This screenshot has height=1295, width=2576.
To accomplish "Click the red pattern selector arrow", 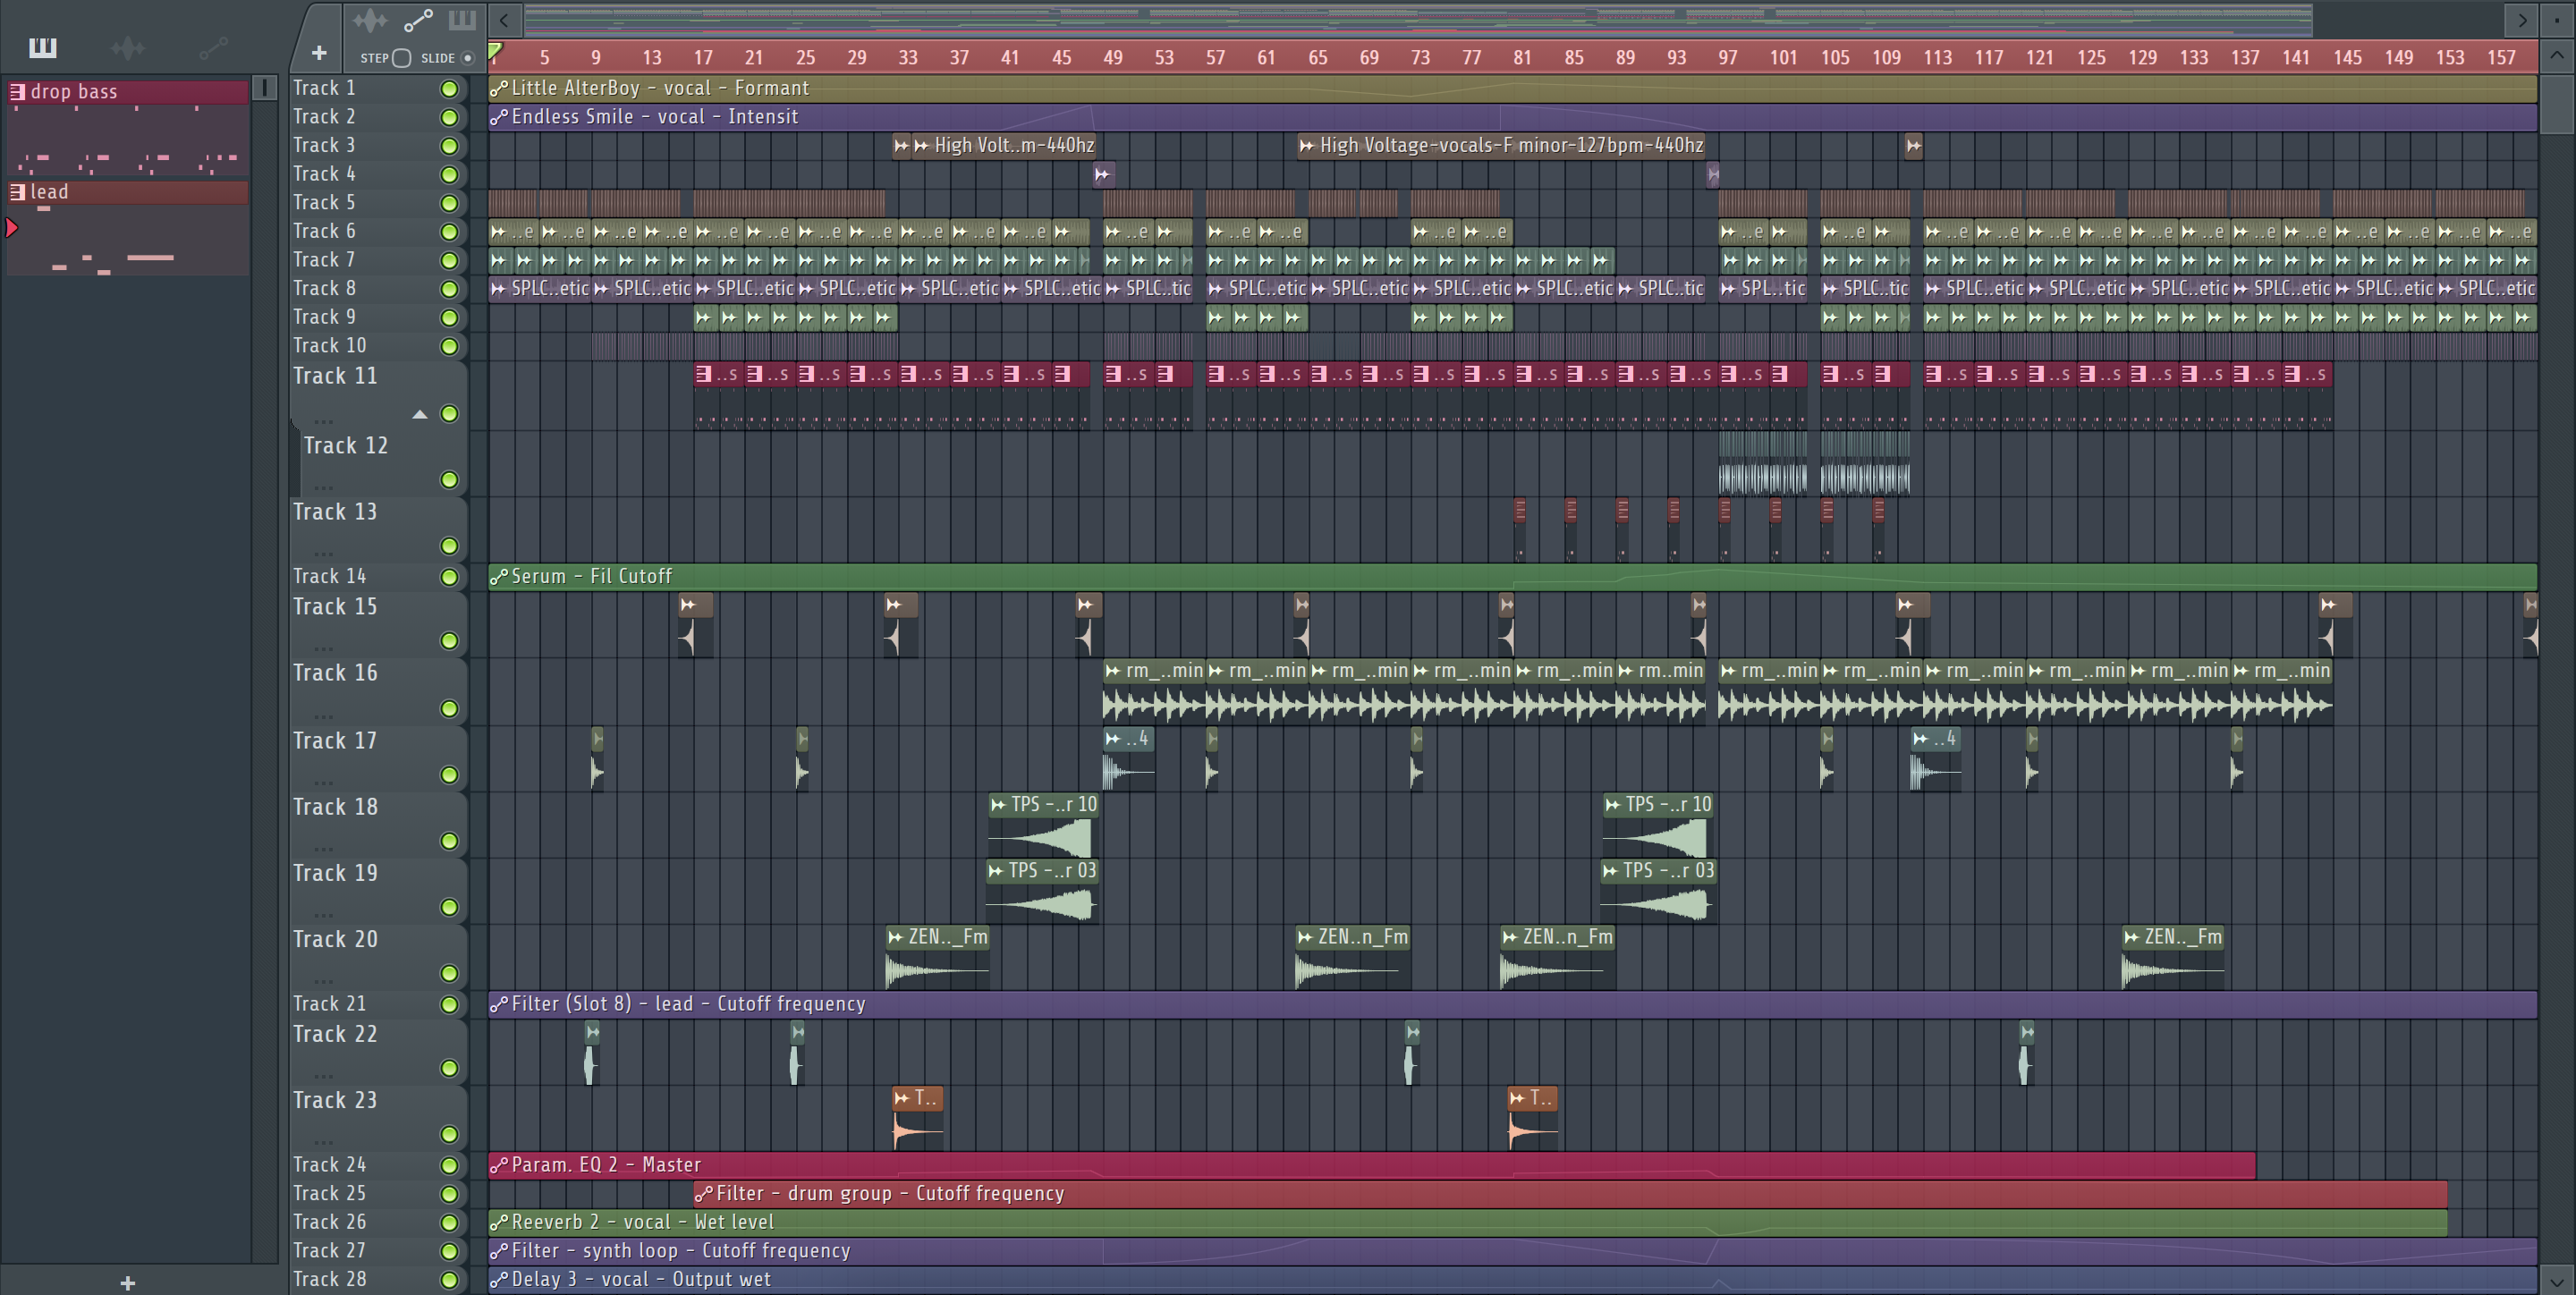I will coord(12,228).
